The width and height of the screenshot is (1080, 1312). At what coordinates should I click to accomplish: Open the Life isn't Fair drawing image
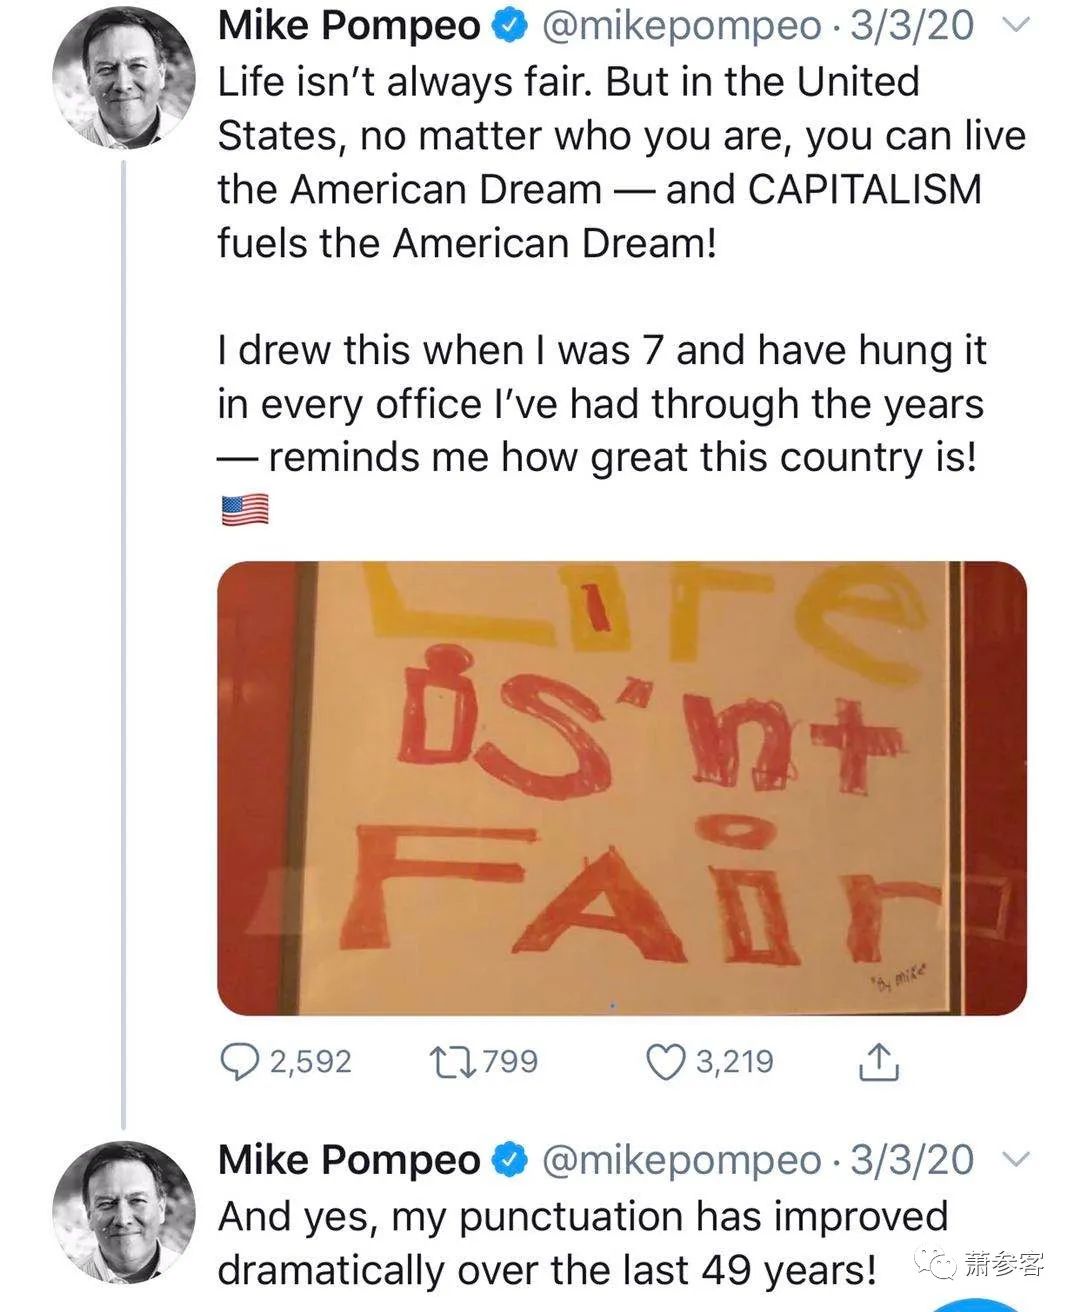[621, 788]
